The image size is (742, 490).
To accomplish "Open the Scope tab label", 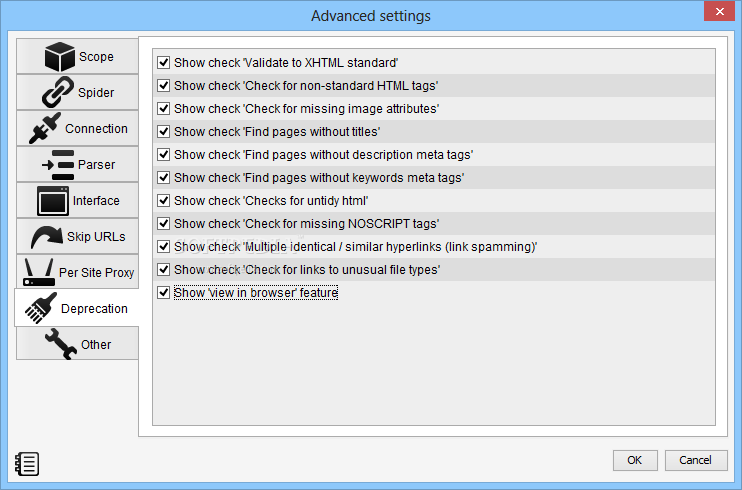I will point(97,57).
